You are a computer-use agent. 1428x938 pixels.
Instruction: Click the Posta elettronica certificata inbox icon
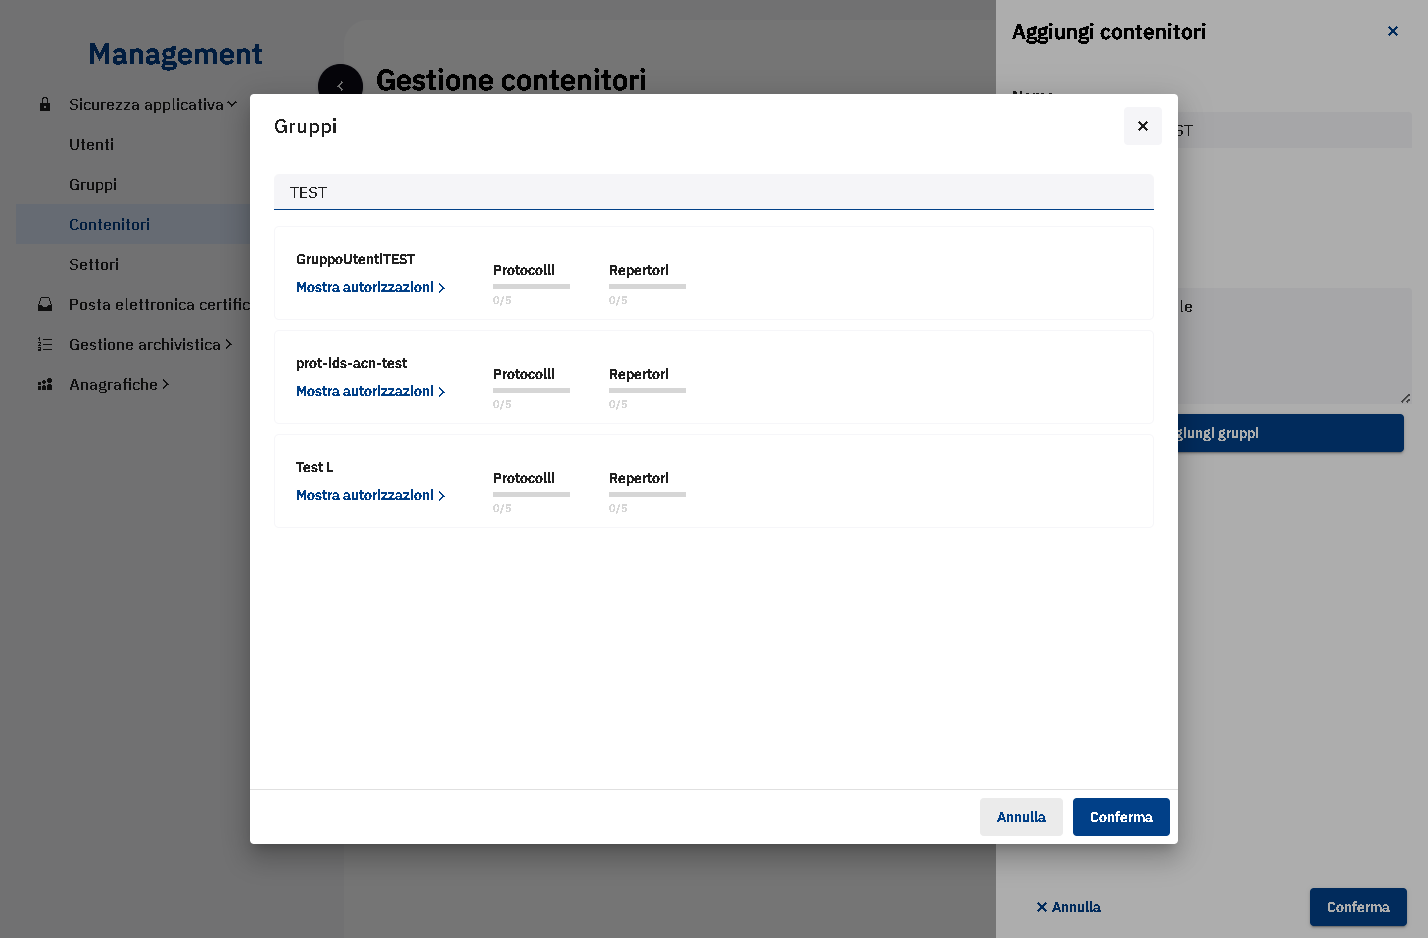click(x=45, y=304)
